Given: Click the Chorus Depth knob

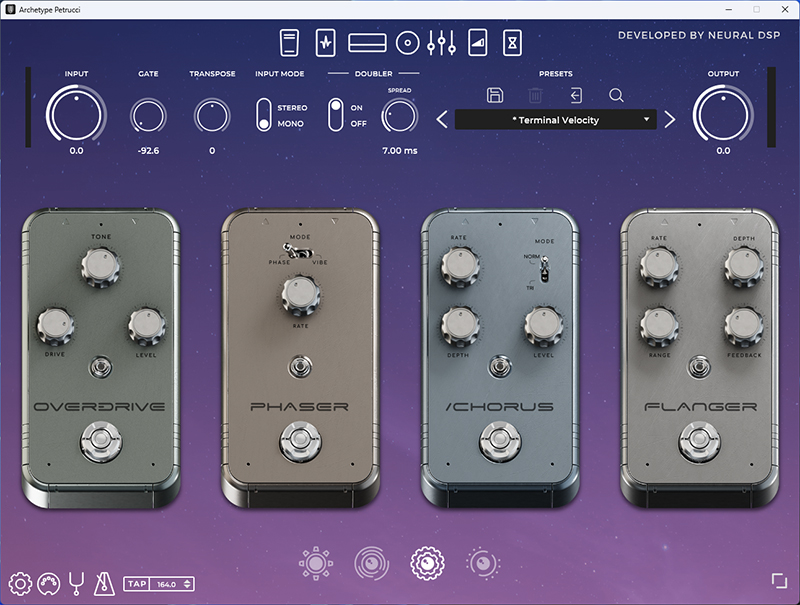Looking at the screenshot, I should click(x=459, y=326).
